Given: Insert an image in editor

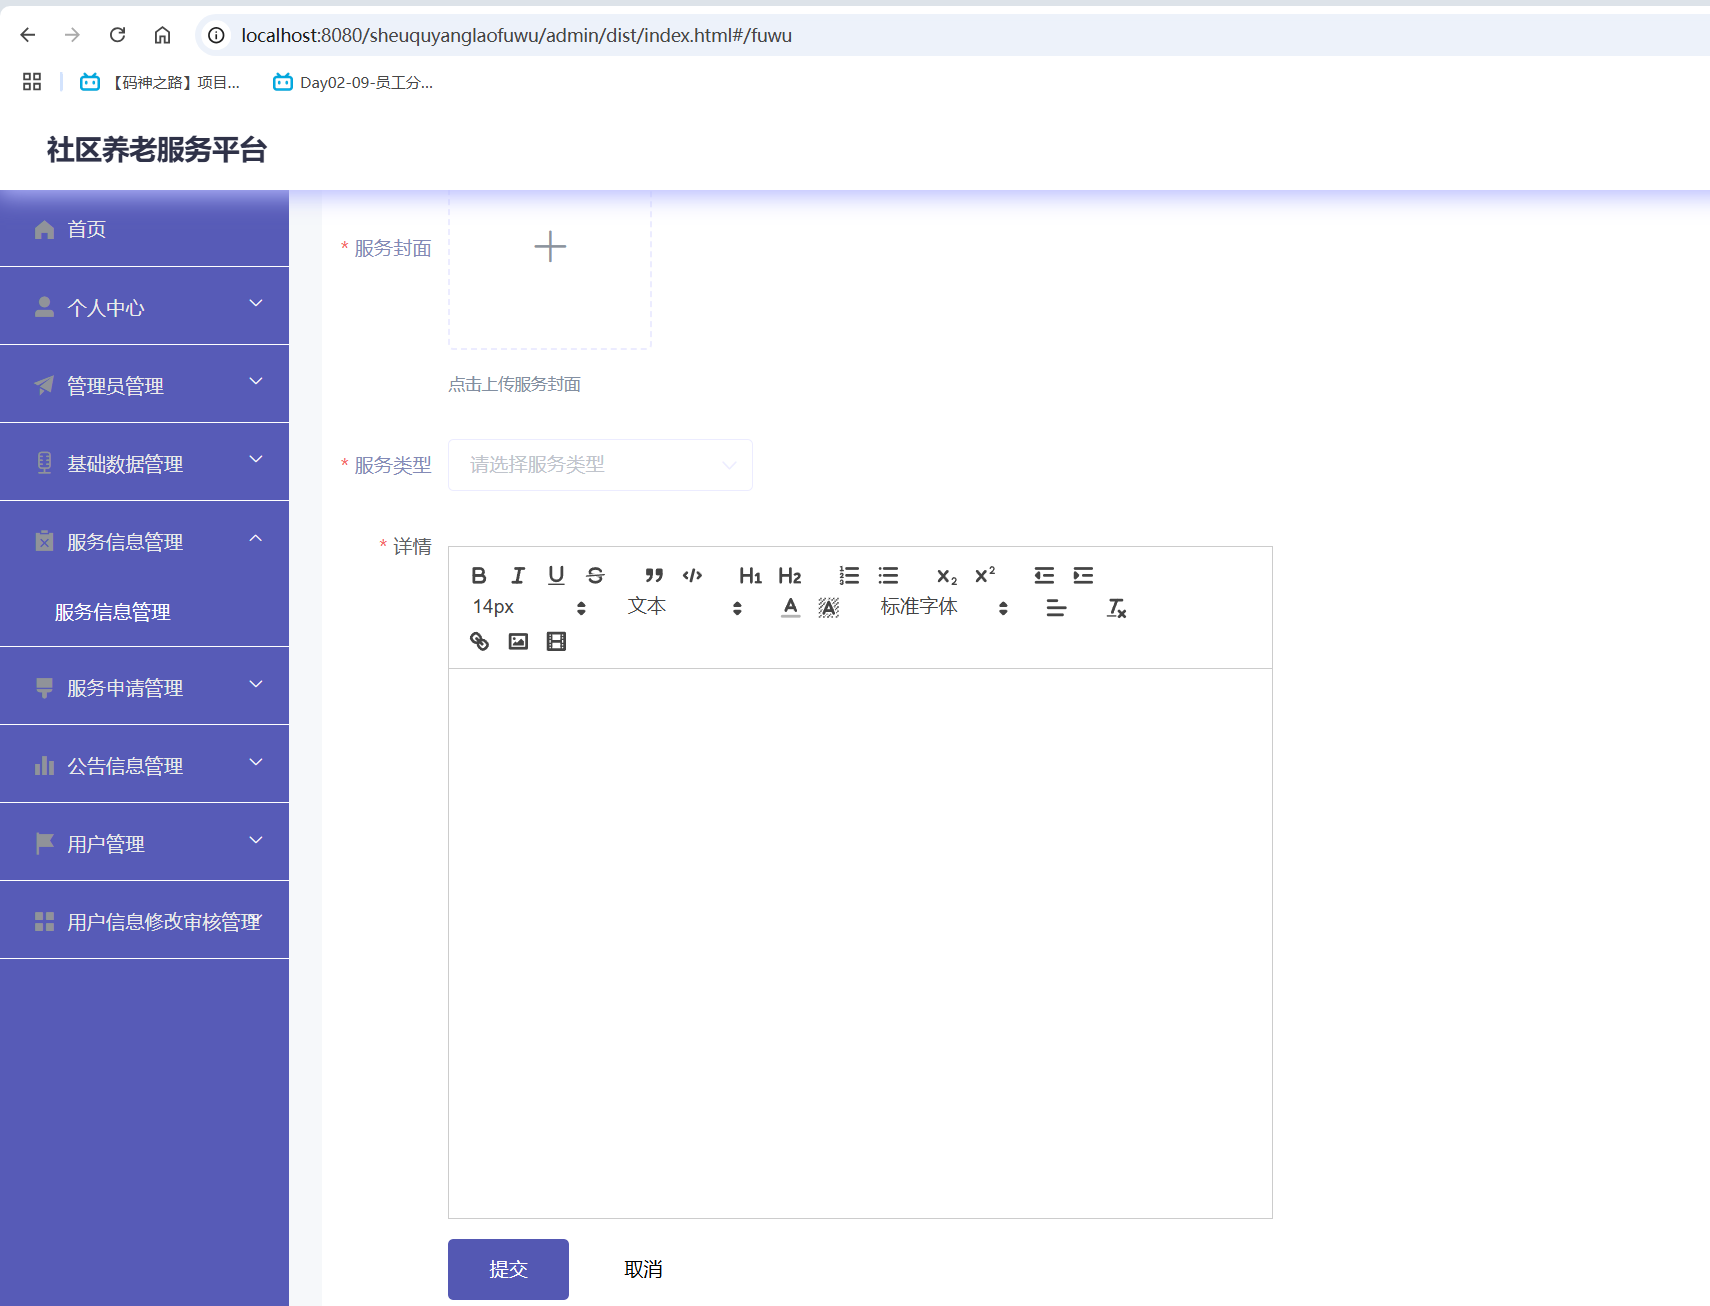Looking at the screenshot, I should click(x=518, y=641).
